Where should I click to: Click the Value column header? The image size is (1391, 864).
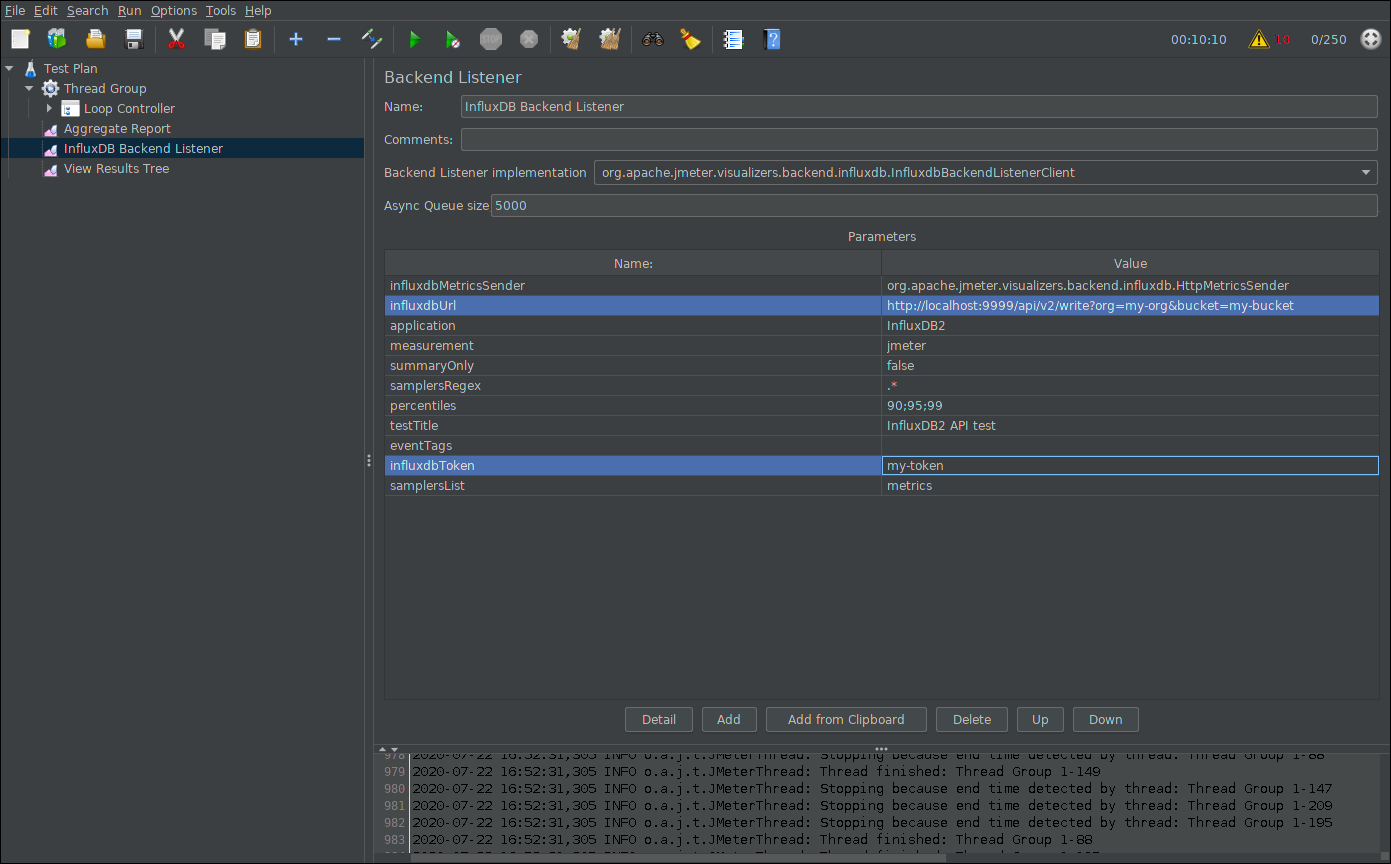pos(1130,263)
